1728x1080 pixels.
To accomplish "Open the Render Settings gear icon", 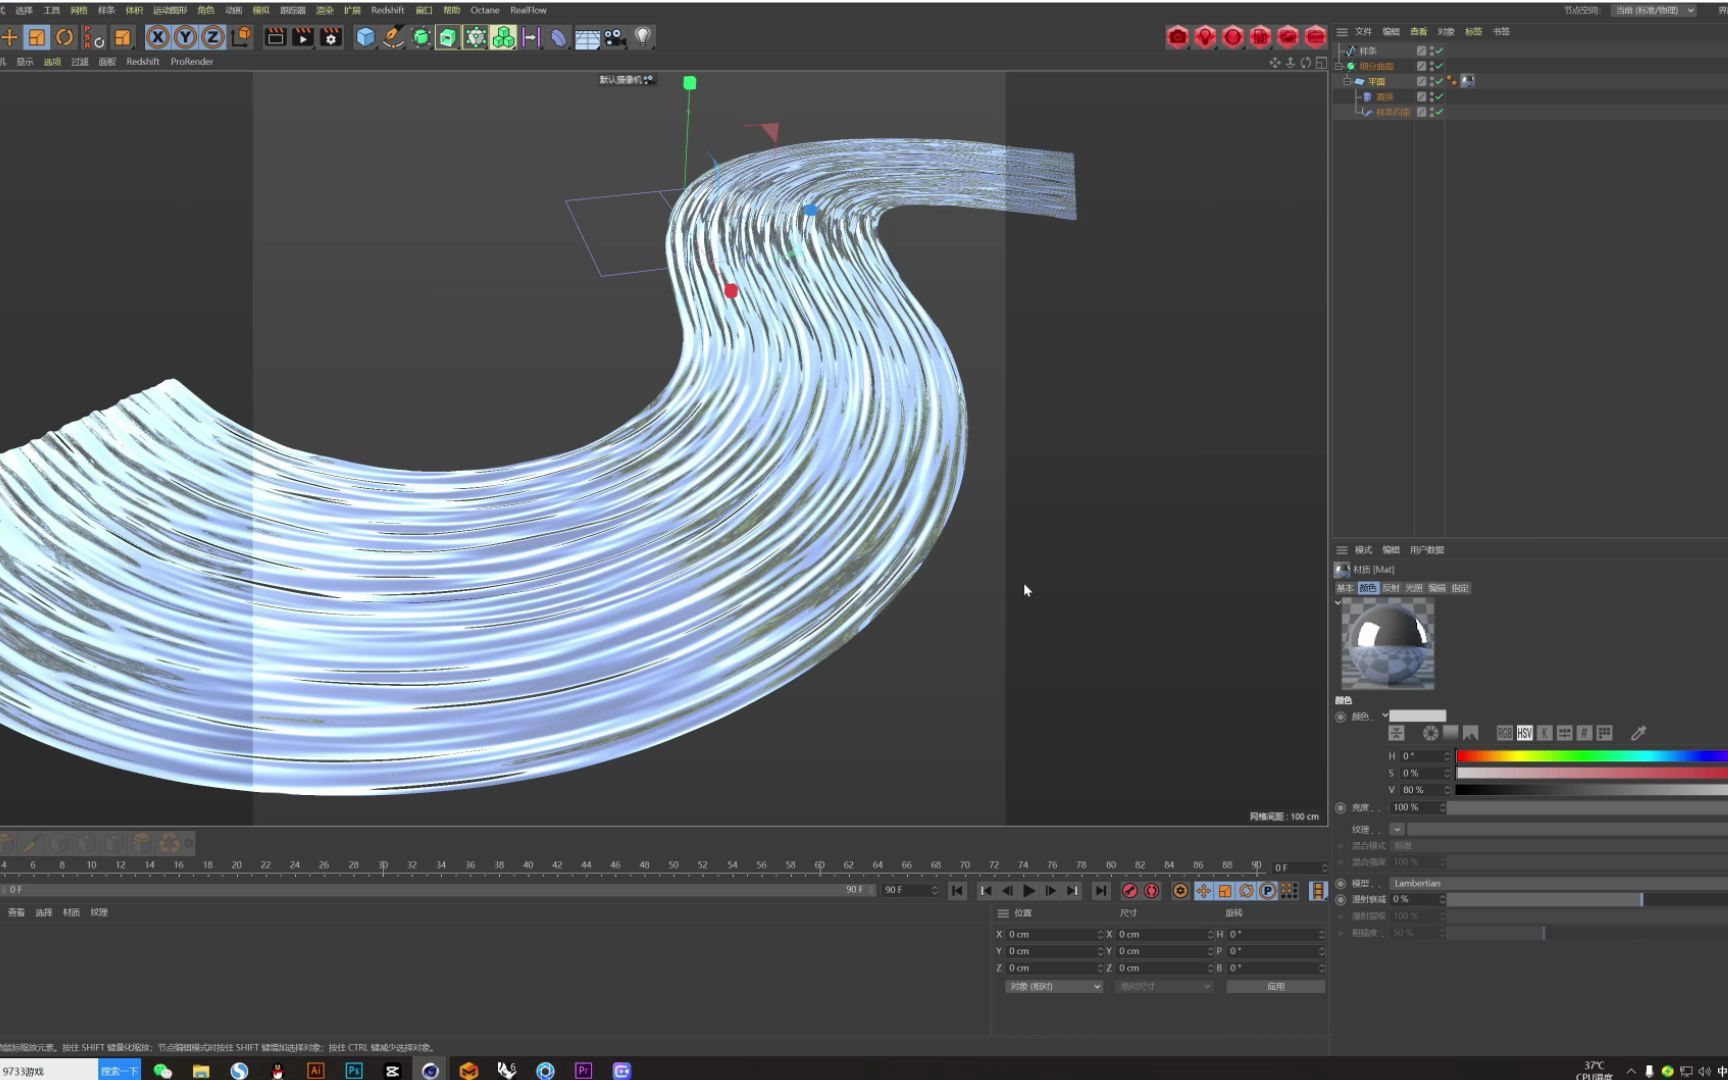I will pos(330,37).
